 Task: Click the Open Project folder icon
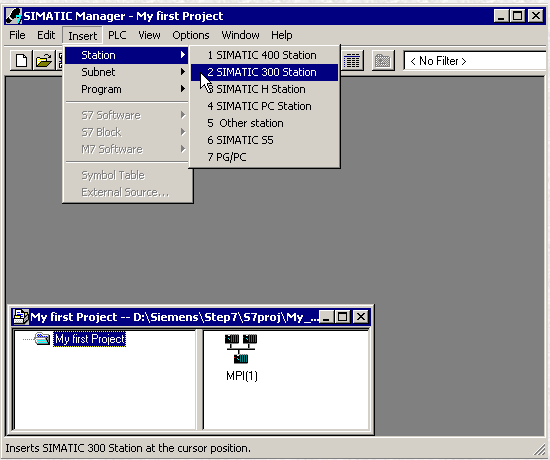pos(43,61)
